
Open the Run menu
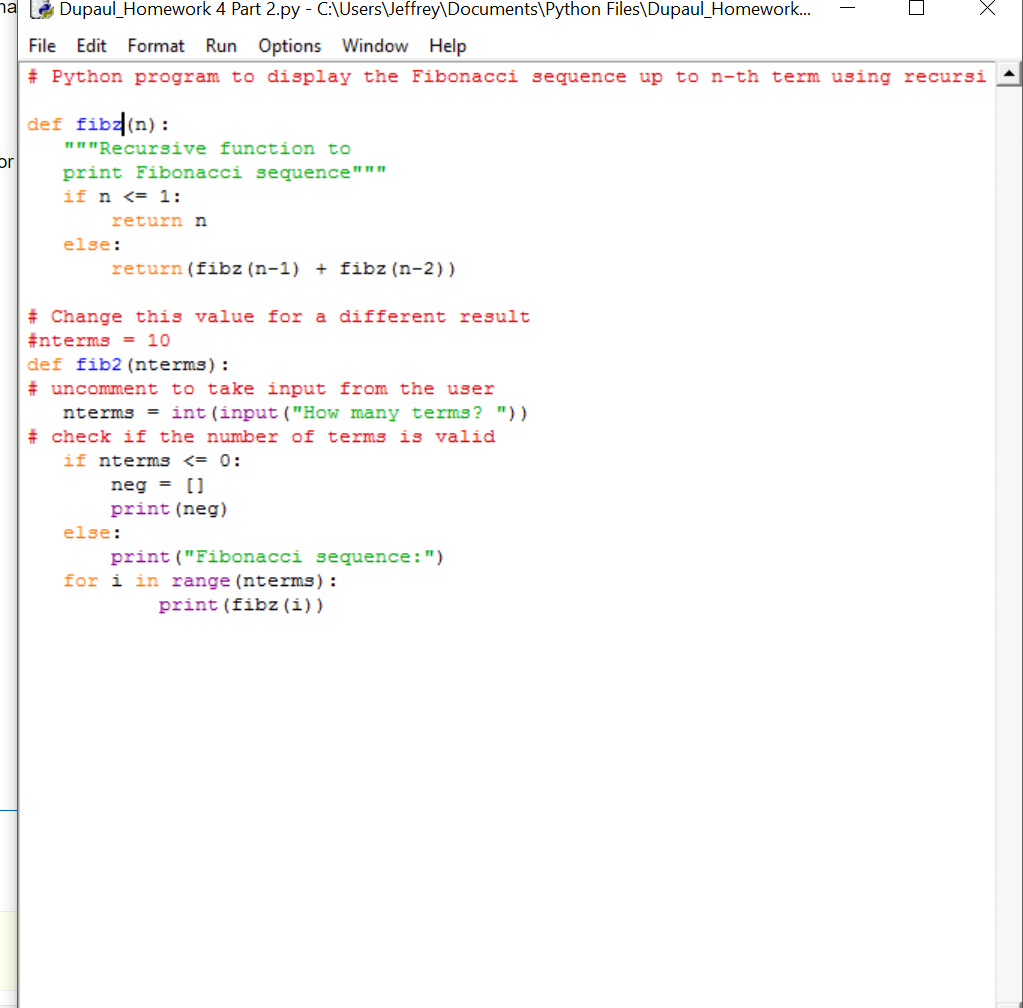(x=221, y=46)
